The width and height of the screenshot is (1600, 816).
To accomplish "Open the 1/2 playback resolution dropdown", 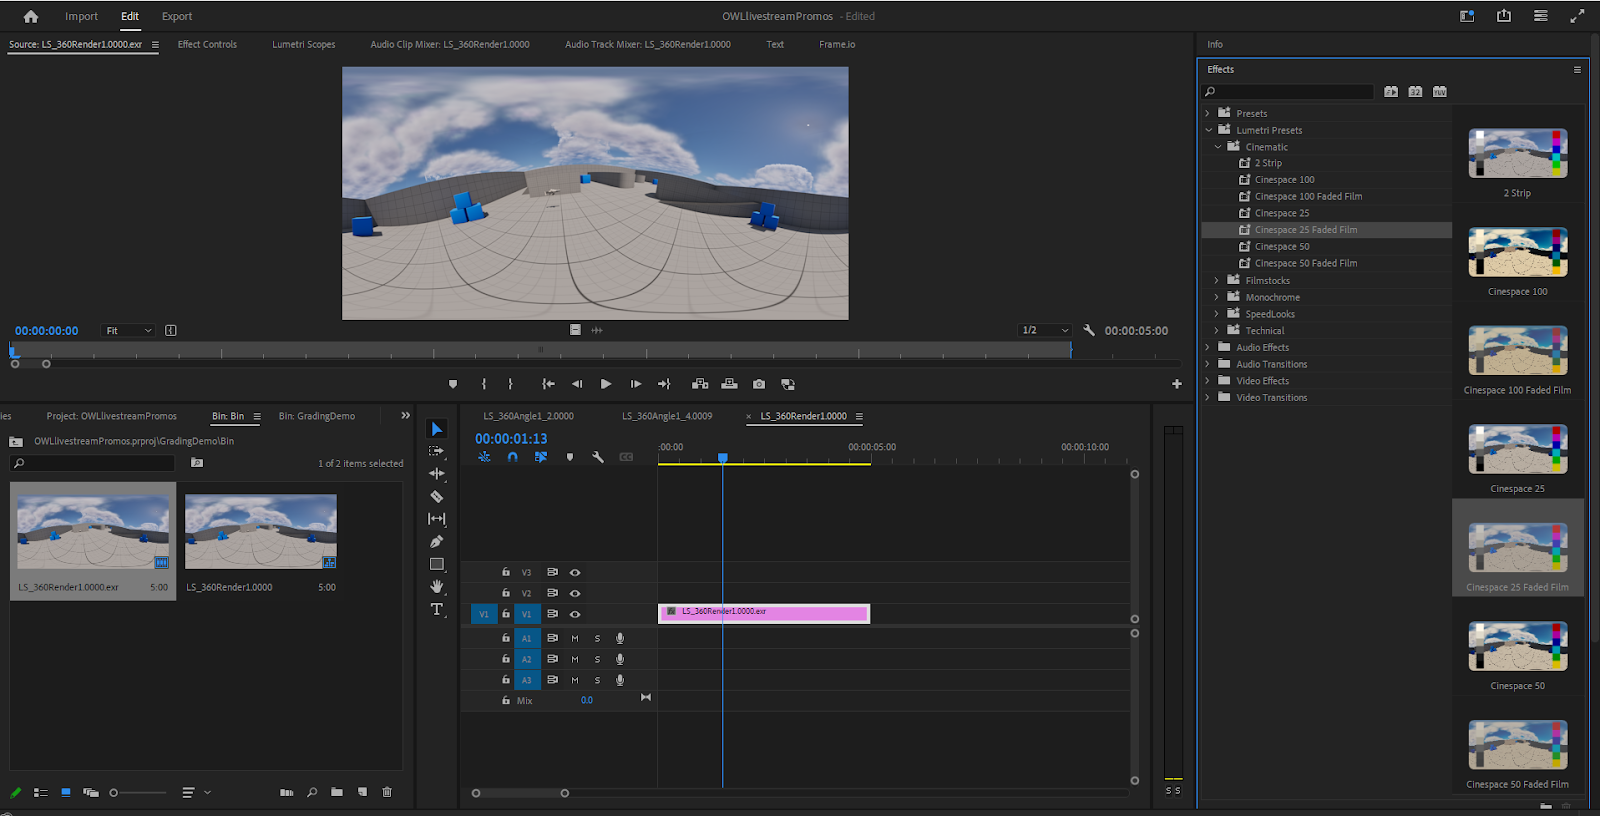I will point(1046,331).
